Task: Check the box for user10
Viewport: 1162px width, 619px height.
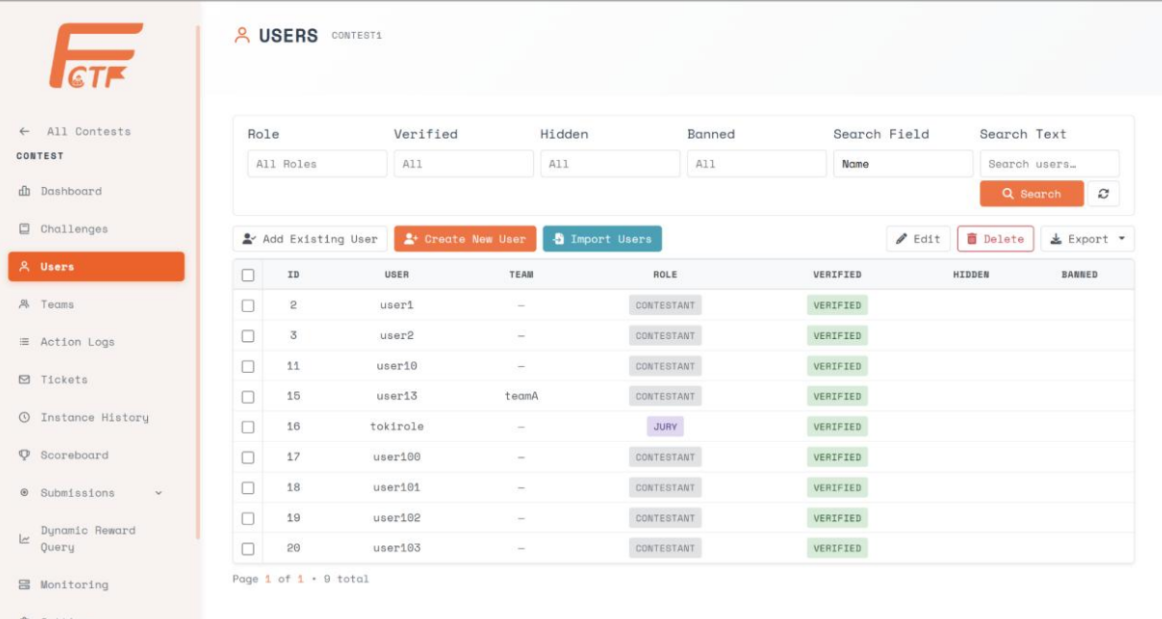Action: tap(248, 366)
